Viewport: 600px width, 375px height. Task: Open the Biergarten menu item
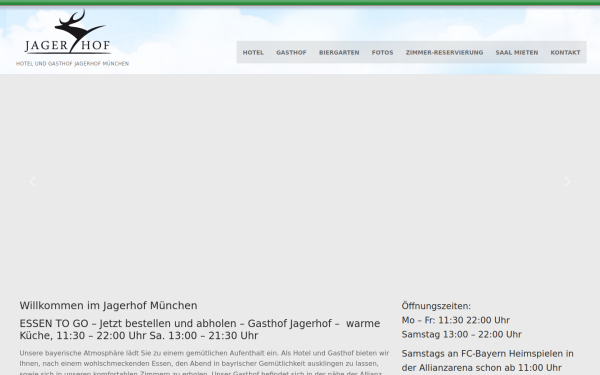pyautogui.click(x=339, y=52)
